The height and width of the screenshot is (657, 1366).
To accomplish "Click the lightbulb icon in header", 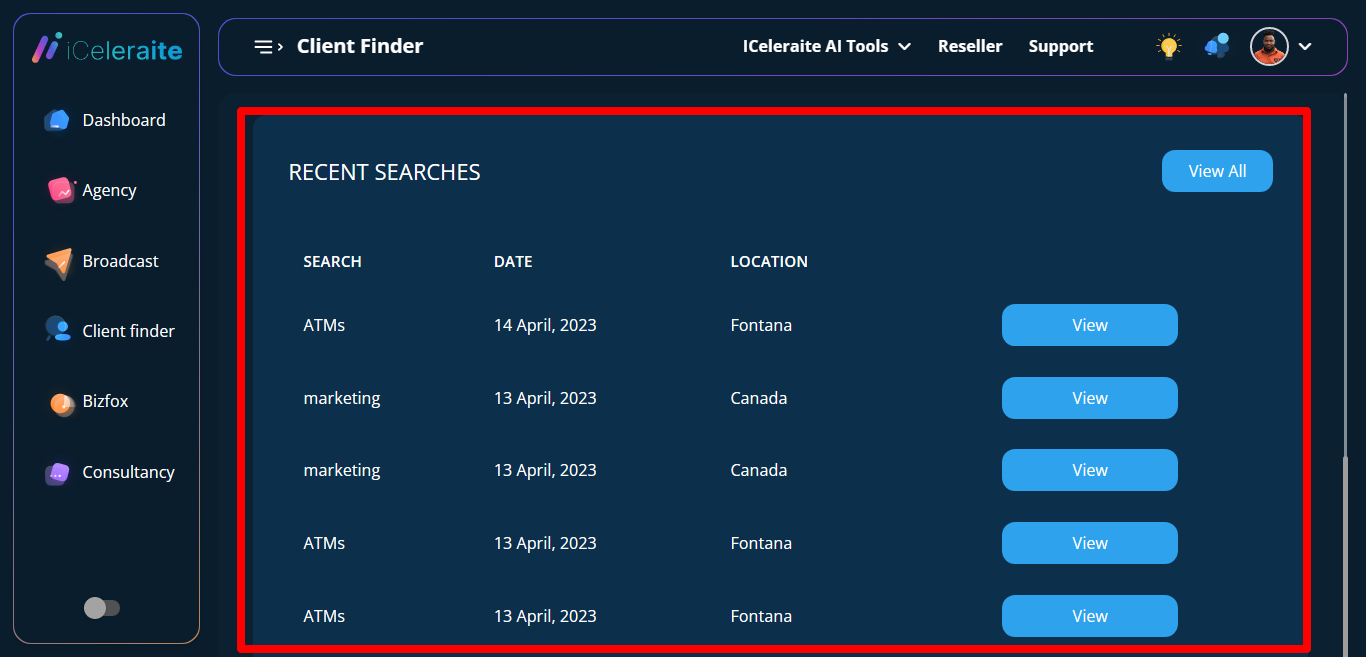I will click(1168, 46).
